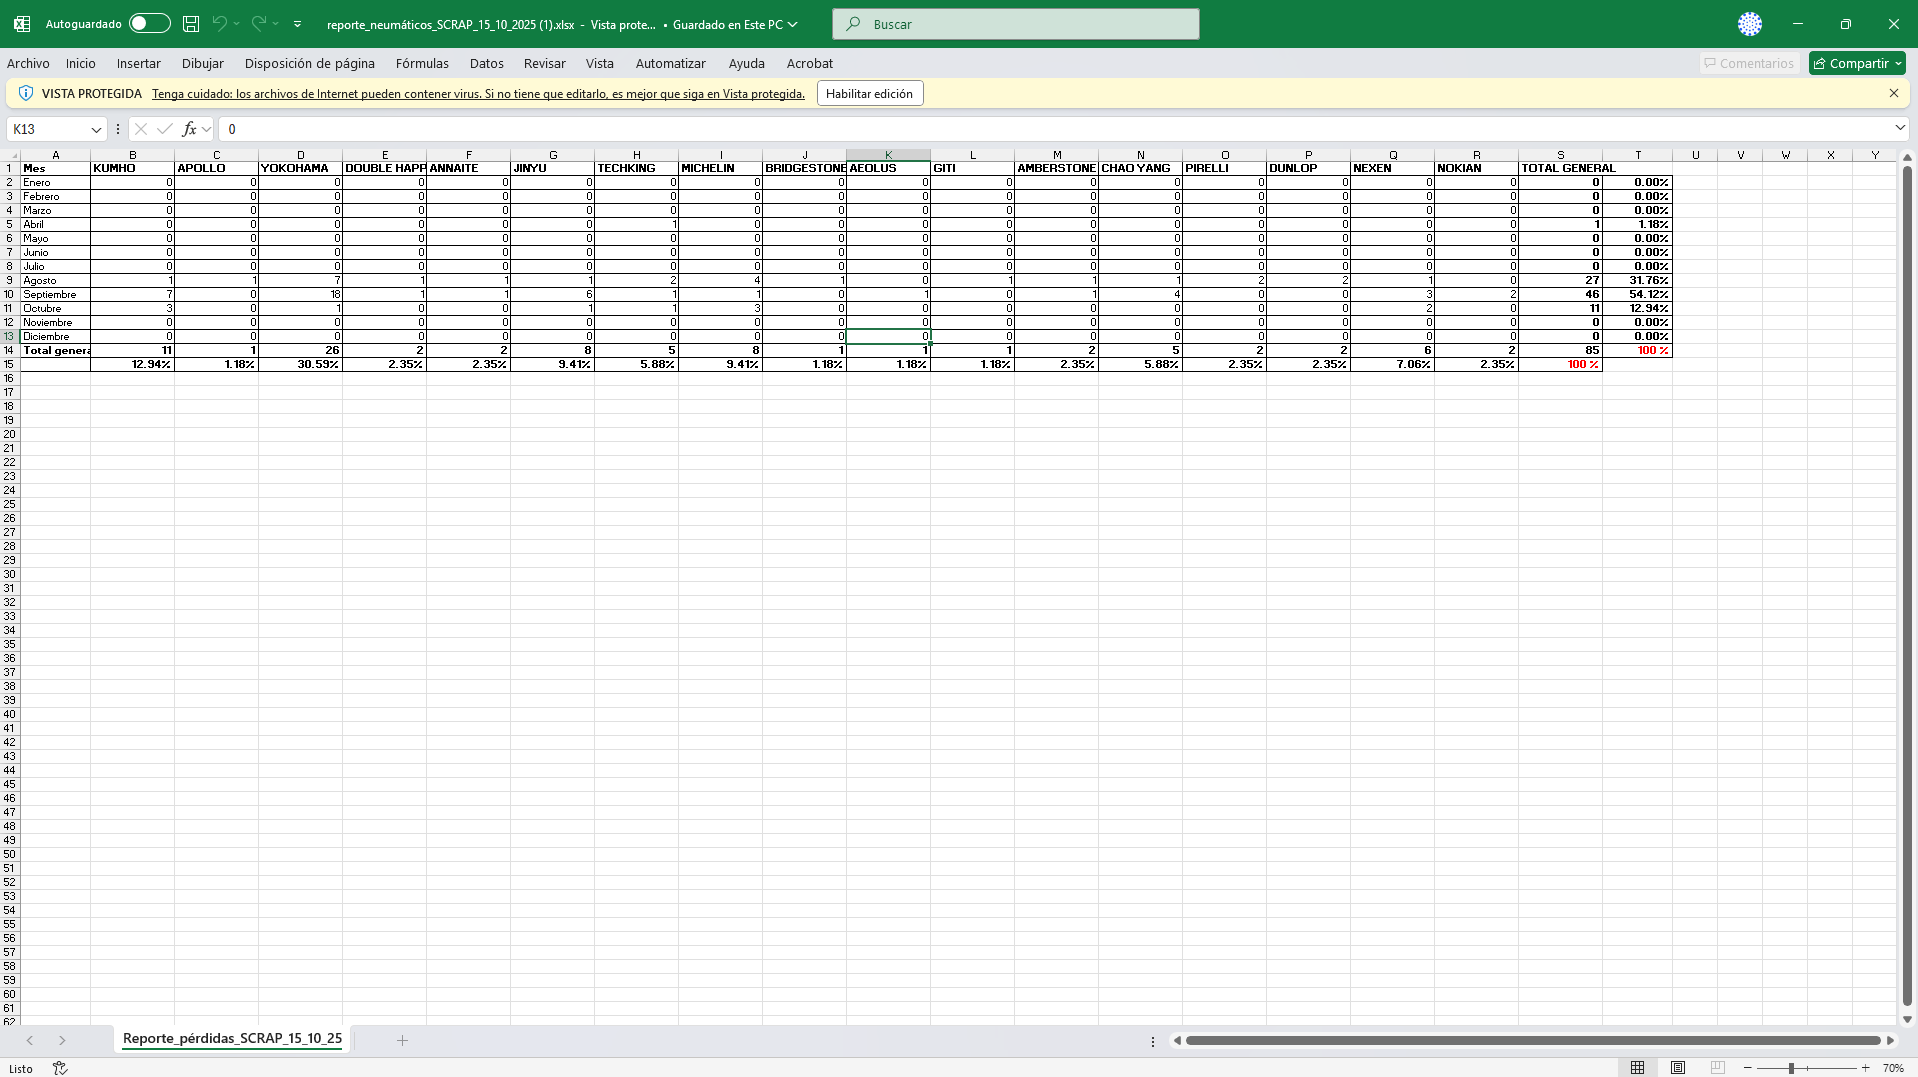The image size is (1918, 1077).
Task: Select Normal view icon in status bar
Action: 1637,1068
